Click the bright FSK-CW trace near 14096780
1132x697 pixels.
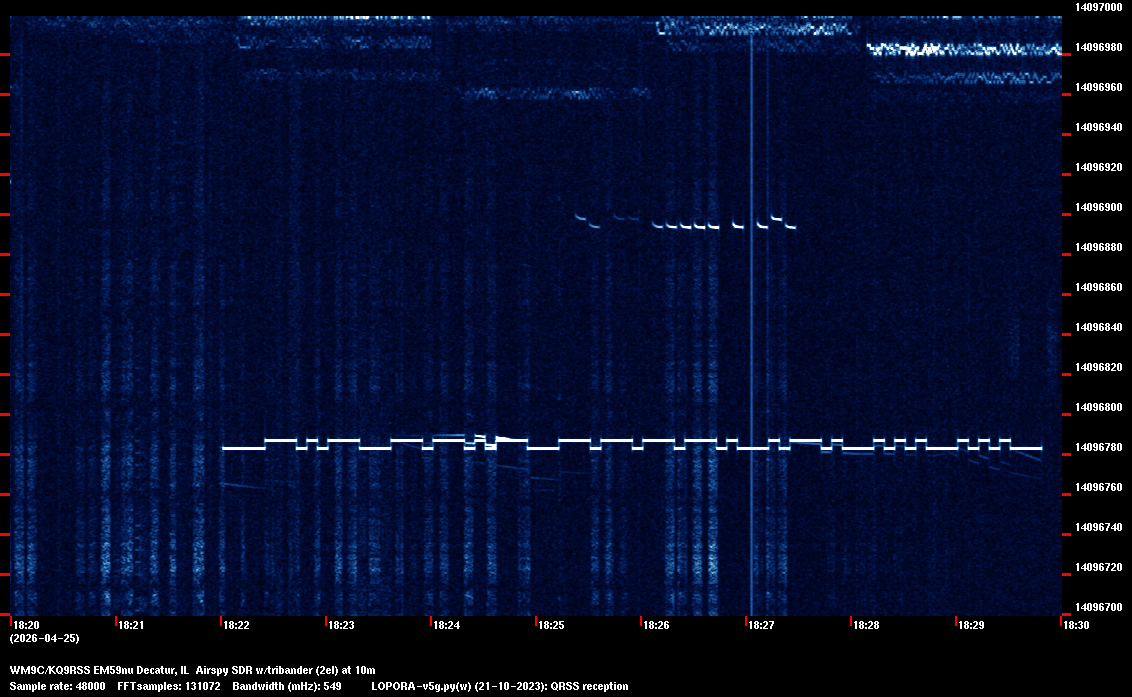632,444
